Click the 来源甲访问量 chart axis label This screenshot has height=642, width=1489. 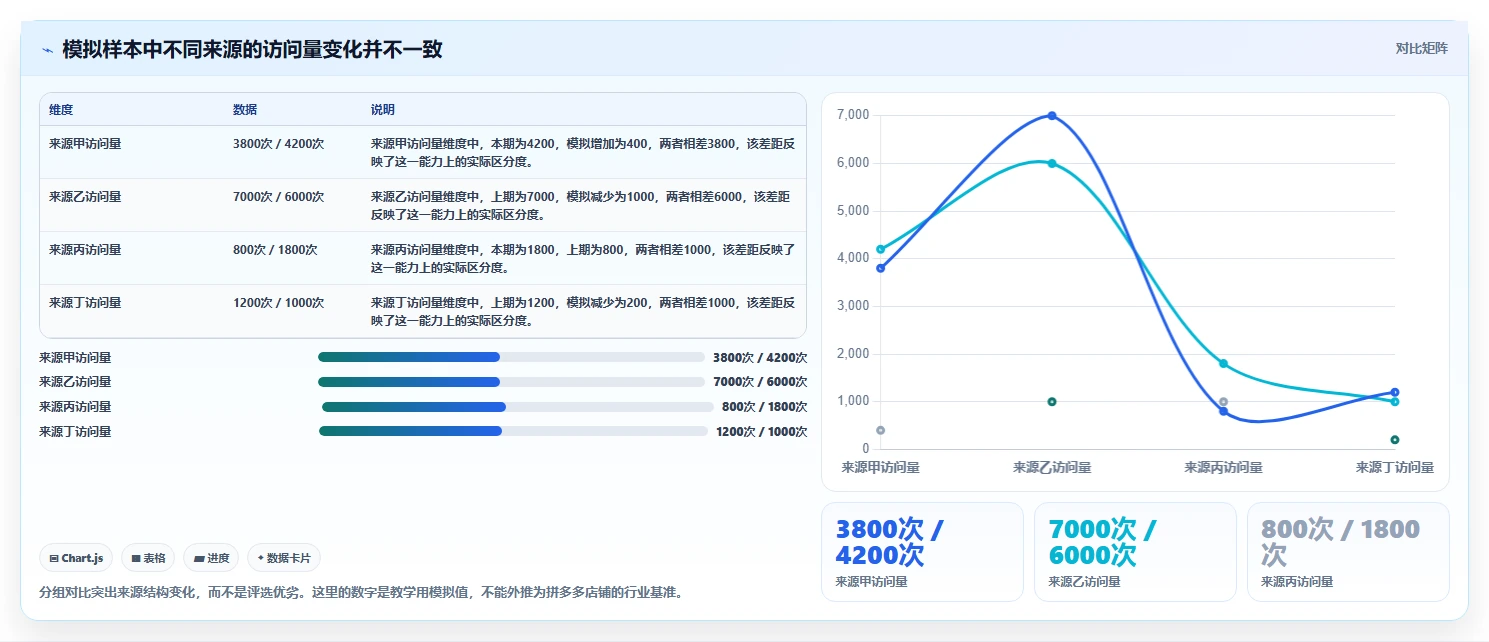tap(880, 467)
